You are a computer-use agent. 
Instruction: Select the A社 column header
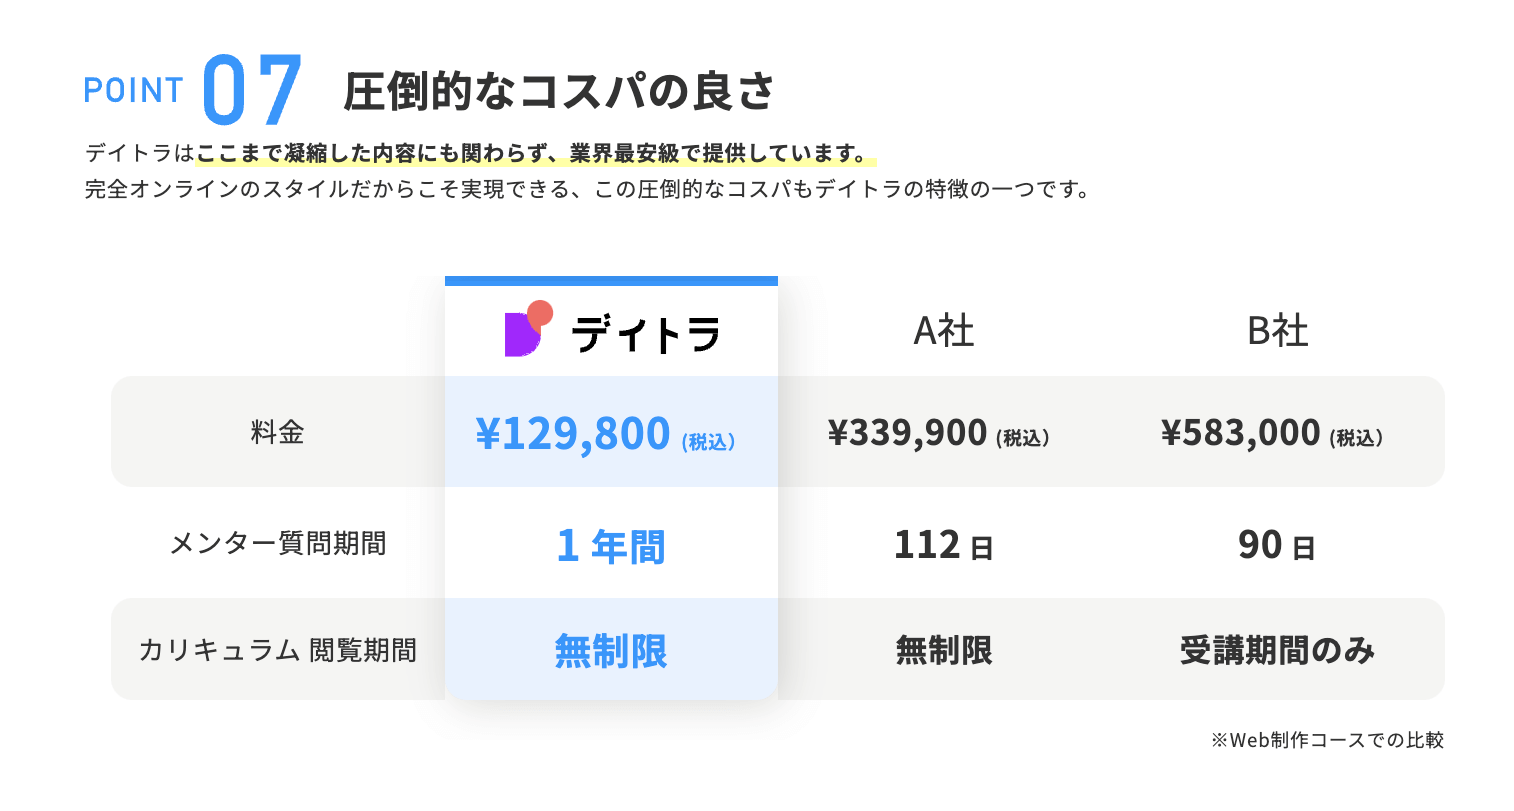coord(943,331)
